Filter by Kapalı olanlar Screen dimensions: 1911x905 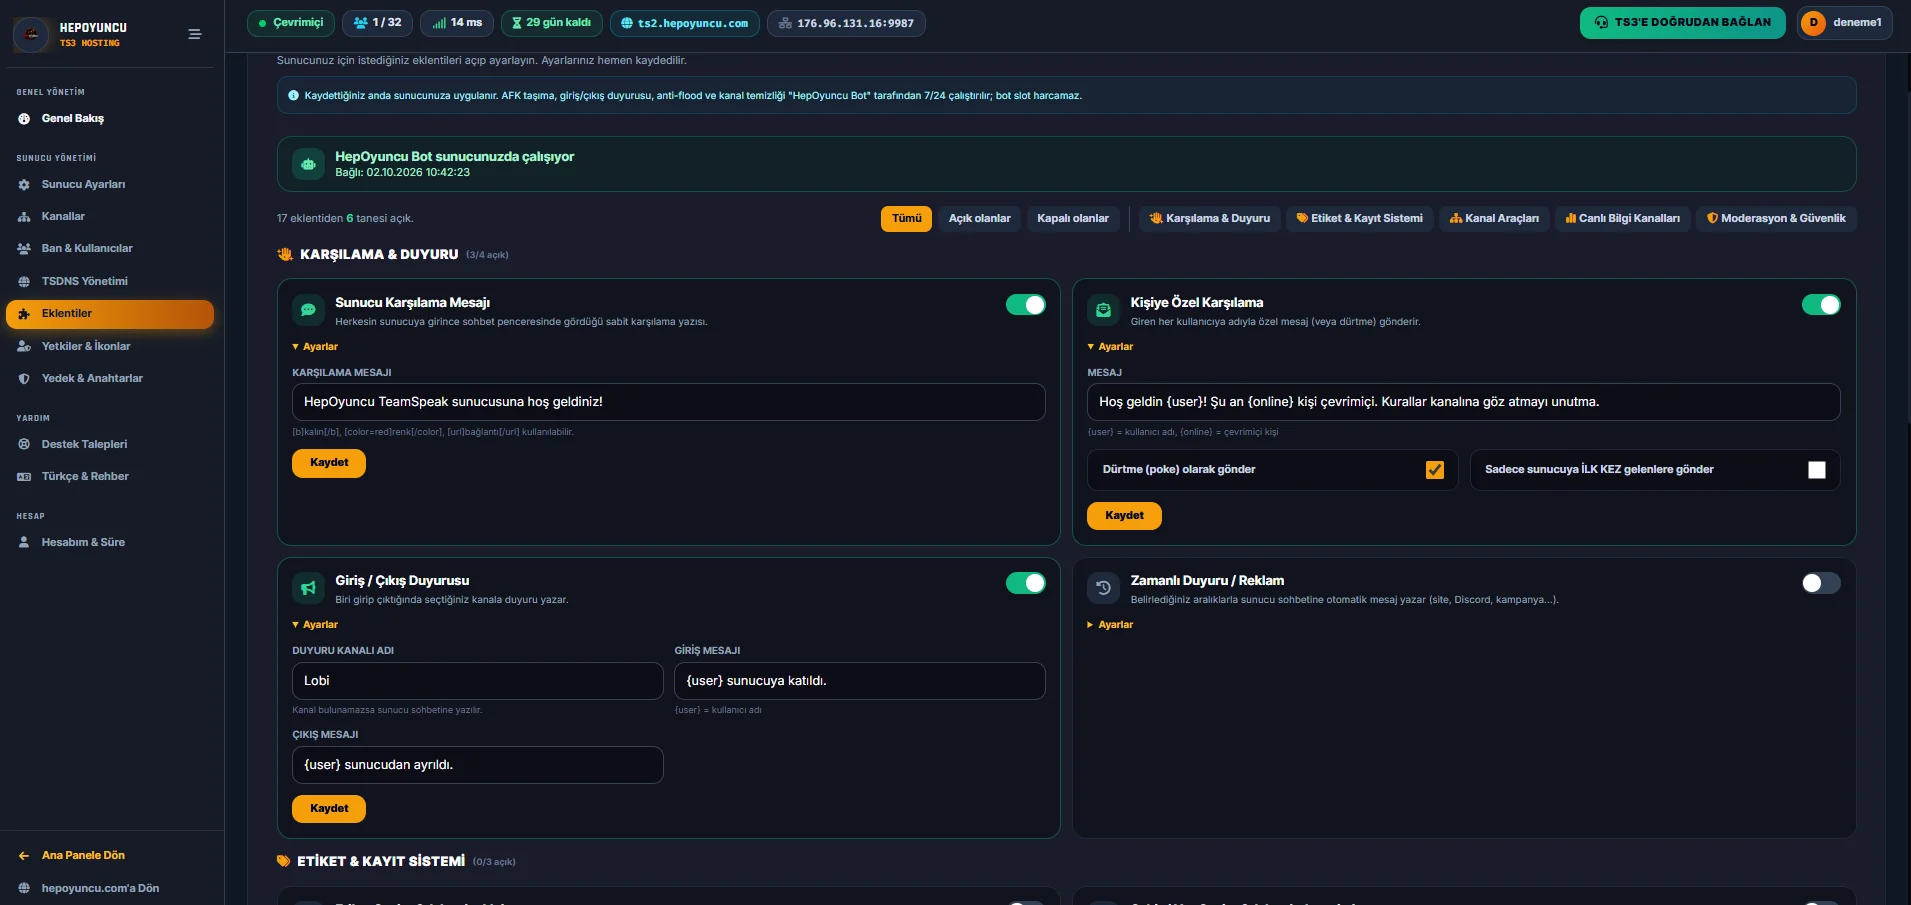point(1073,219)
